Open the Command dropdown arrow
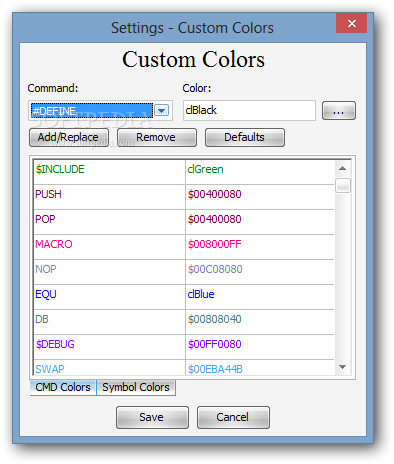This screenshot has width=394, height=464. click(x=162, y=110)
